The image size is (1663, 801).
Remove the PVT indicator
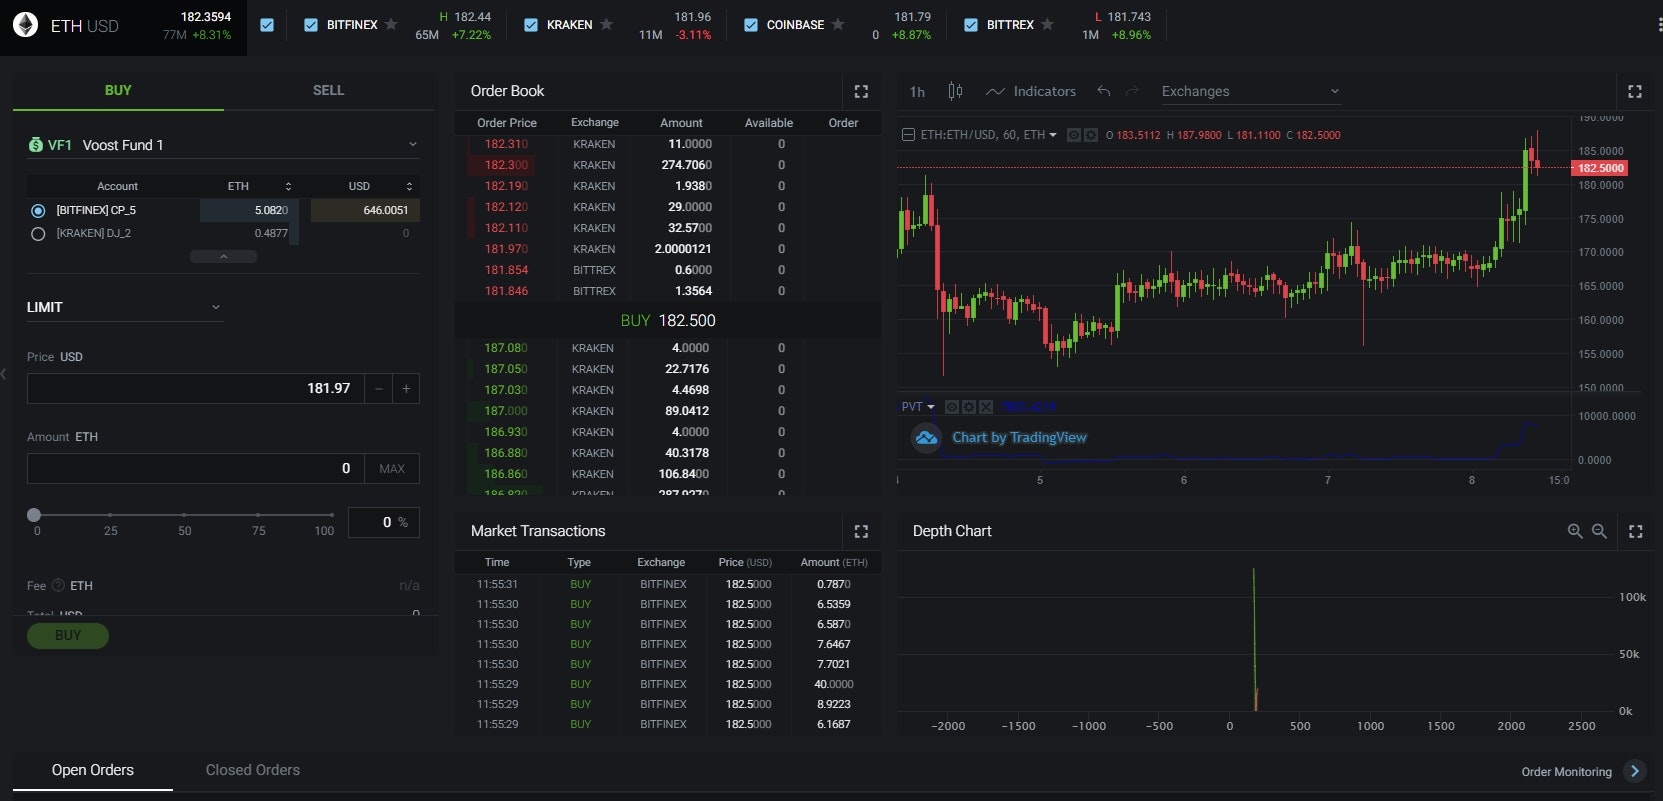(986, 407)
